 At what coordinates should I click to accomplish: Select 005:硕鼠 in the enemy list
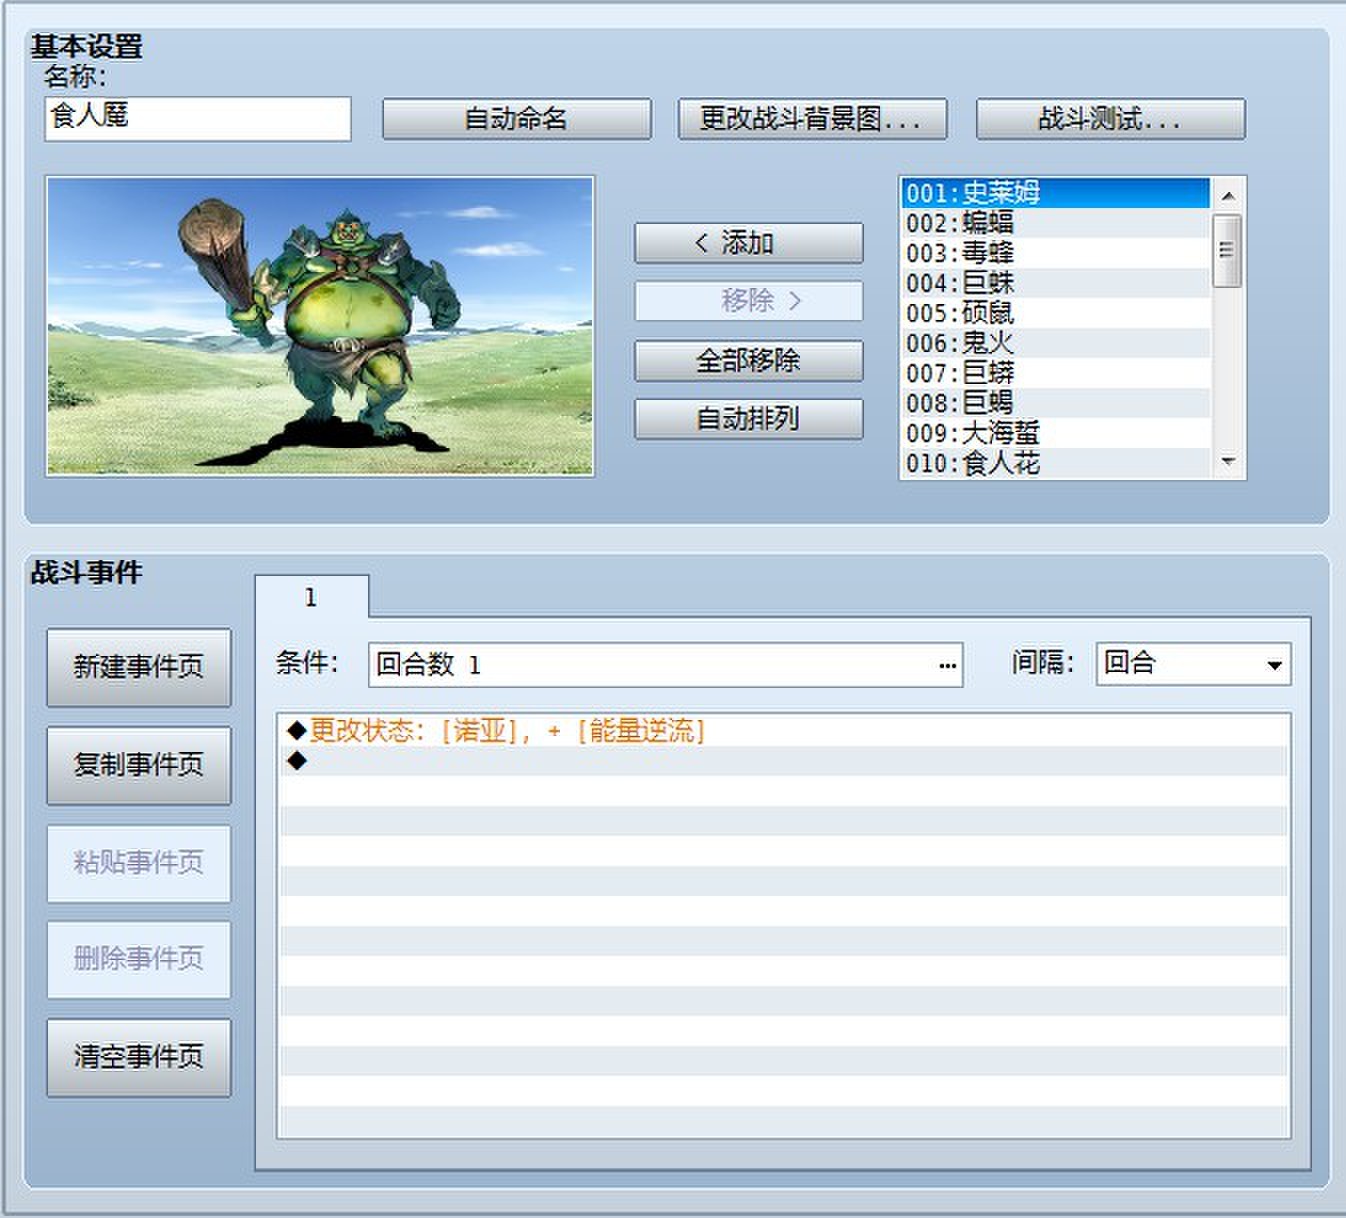pyautogui.click(x=1055, y=312)
